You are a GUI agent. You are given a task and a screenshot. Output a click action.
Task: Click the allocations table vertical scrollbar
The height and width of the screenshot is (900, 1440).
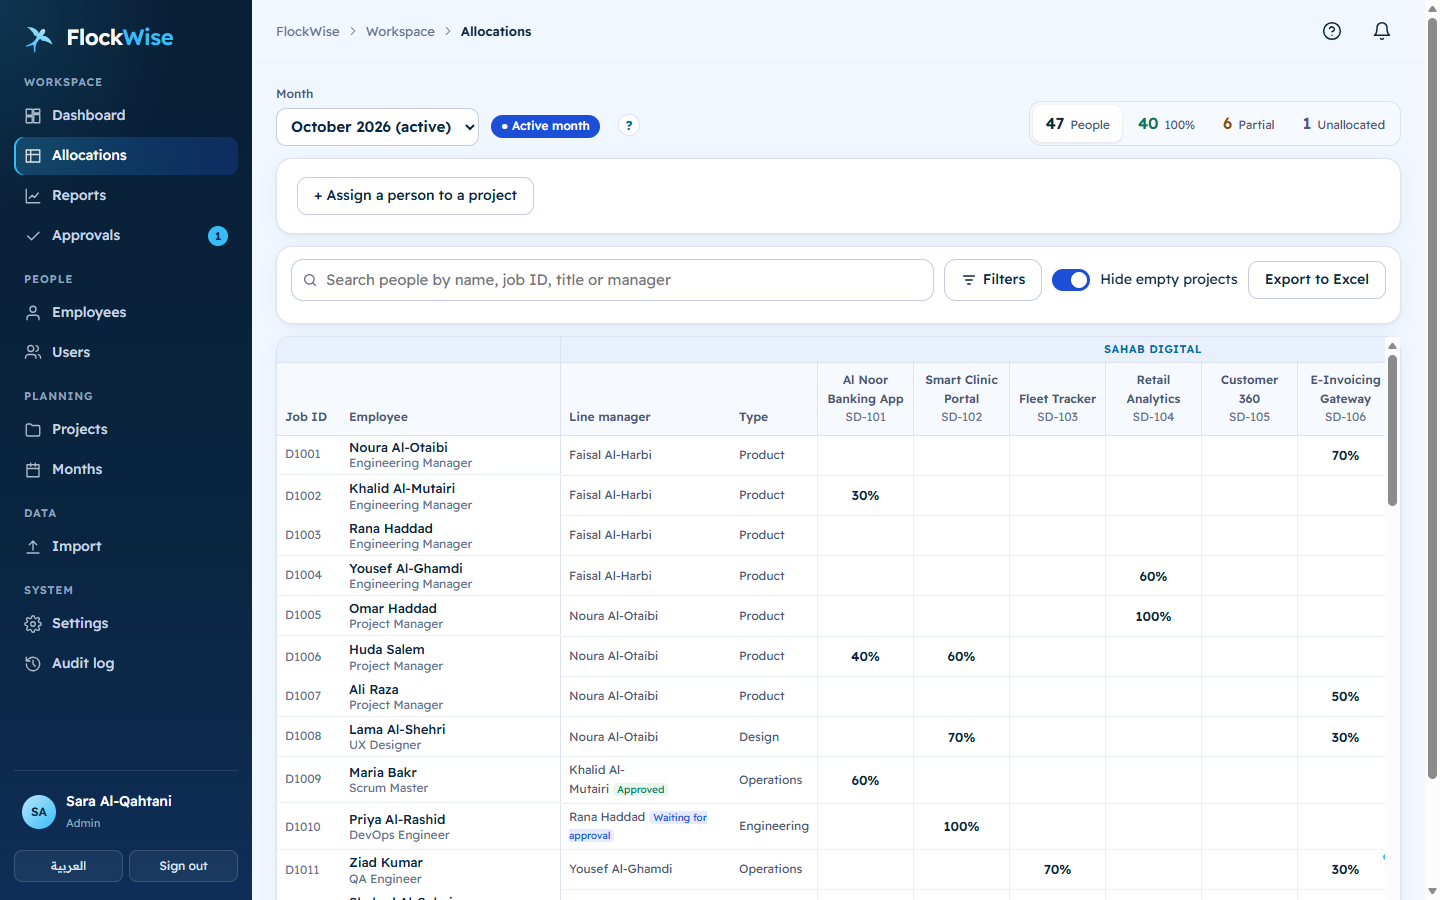(x=1392, y=430)
